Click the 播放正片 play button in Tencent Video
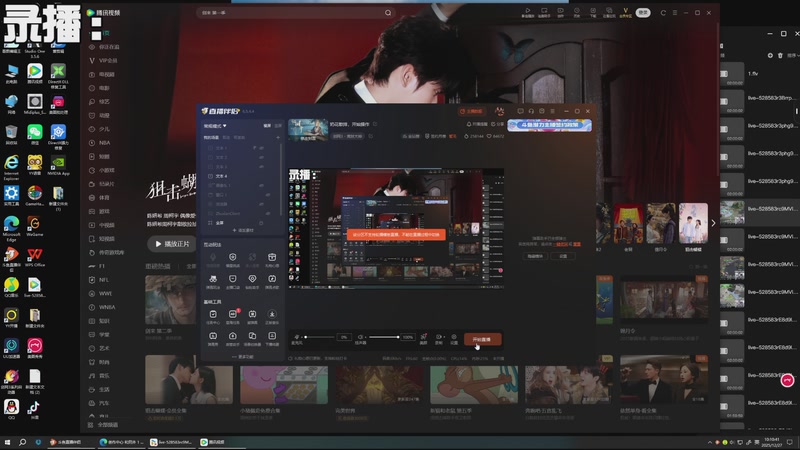 pos(172,244)
